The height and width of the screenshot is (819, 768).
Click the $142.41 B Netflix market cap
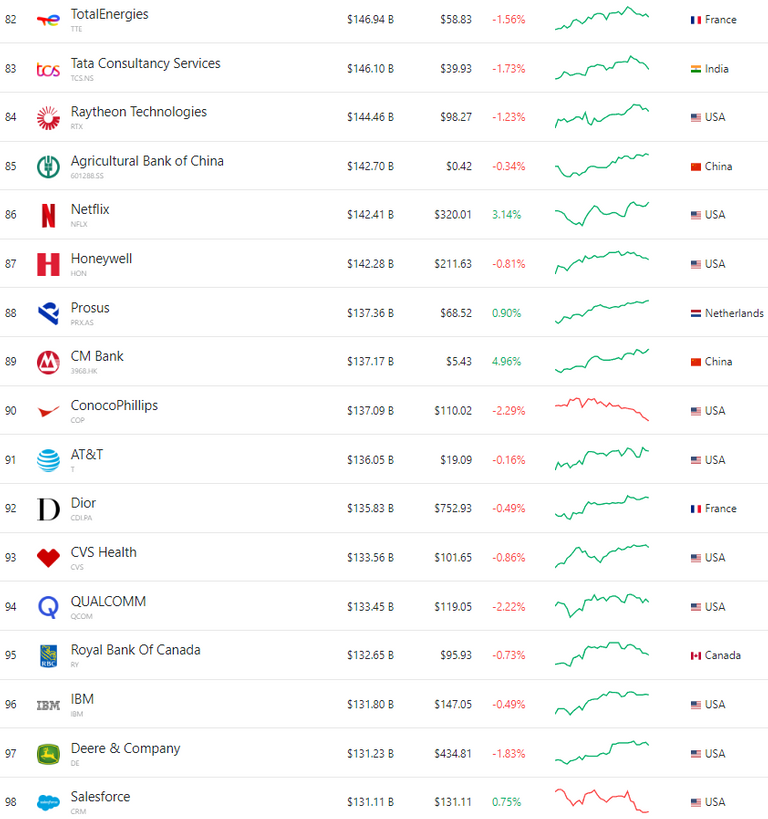(x=370, y=215)
